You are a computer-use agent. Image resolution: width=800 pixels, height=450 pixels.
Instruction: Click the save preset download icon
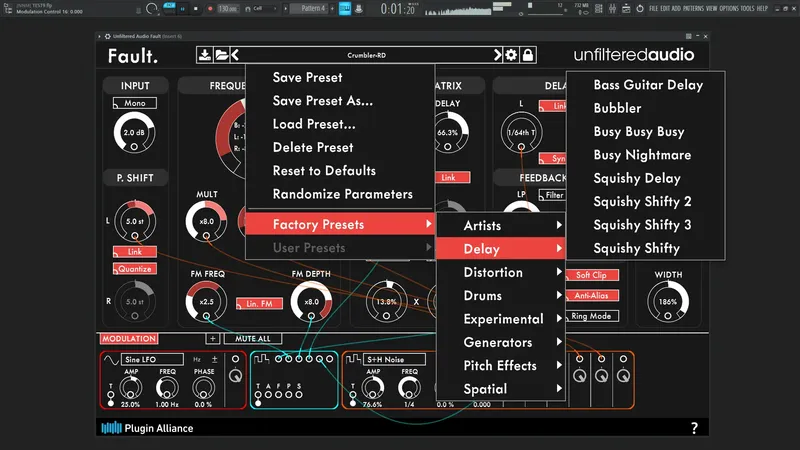tap(205, 55)
